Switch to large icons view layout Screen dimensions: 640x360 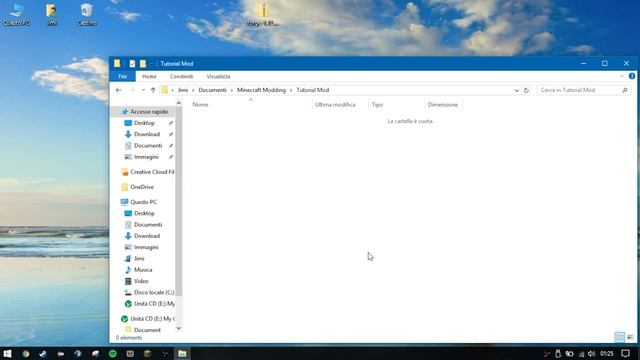click(x=630, y=337)
